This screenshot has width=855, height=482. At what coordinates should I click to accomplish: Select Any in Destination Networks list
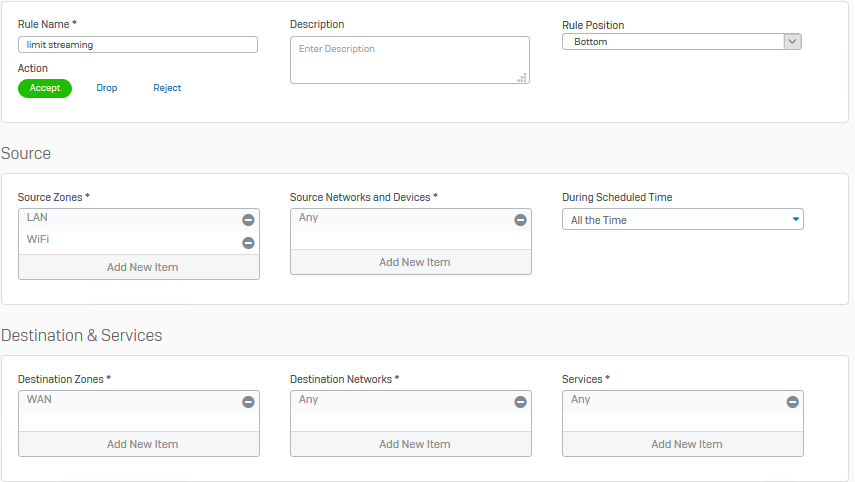click(x=411, y=402)
